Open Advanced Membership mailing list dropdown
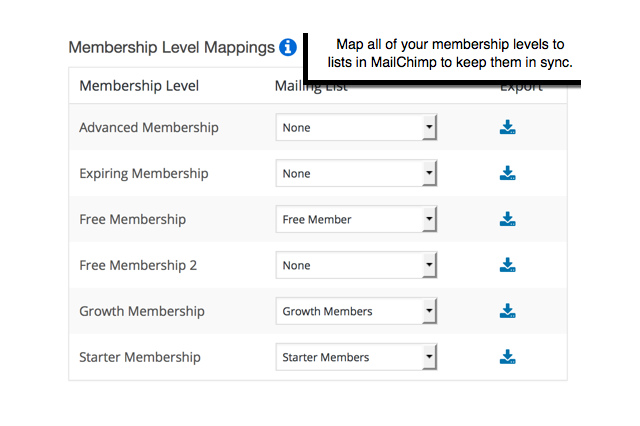Image resolution: width=640 pixels, height=426 pixels. pyautogui.click(x=356, y=128)
